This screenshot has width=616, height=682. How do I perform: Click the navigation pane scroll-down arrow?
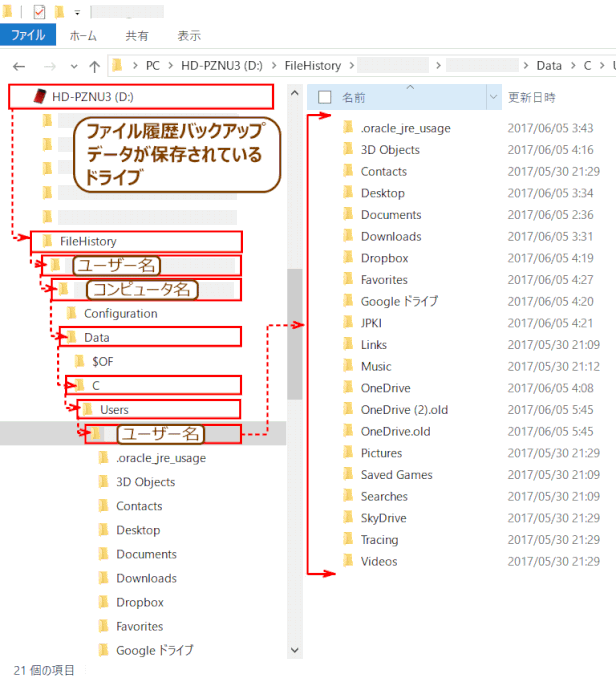click(295, 650)
